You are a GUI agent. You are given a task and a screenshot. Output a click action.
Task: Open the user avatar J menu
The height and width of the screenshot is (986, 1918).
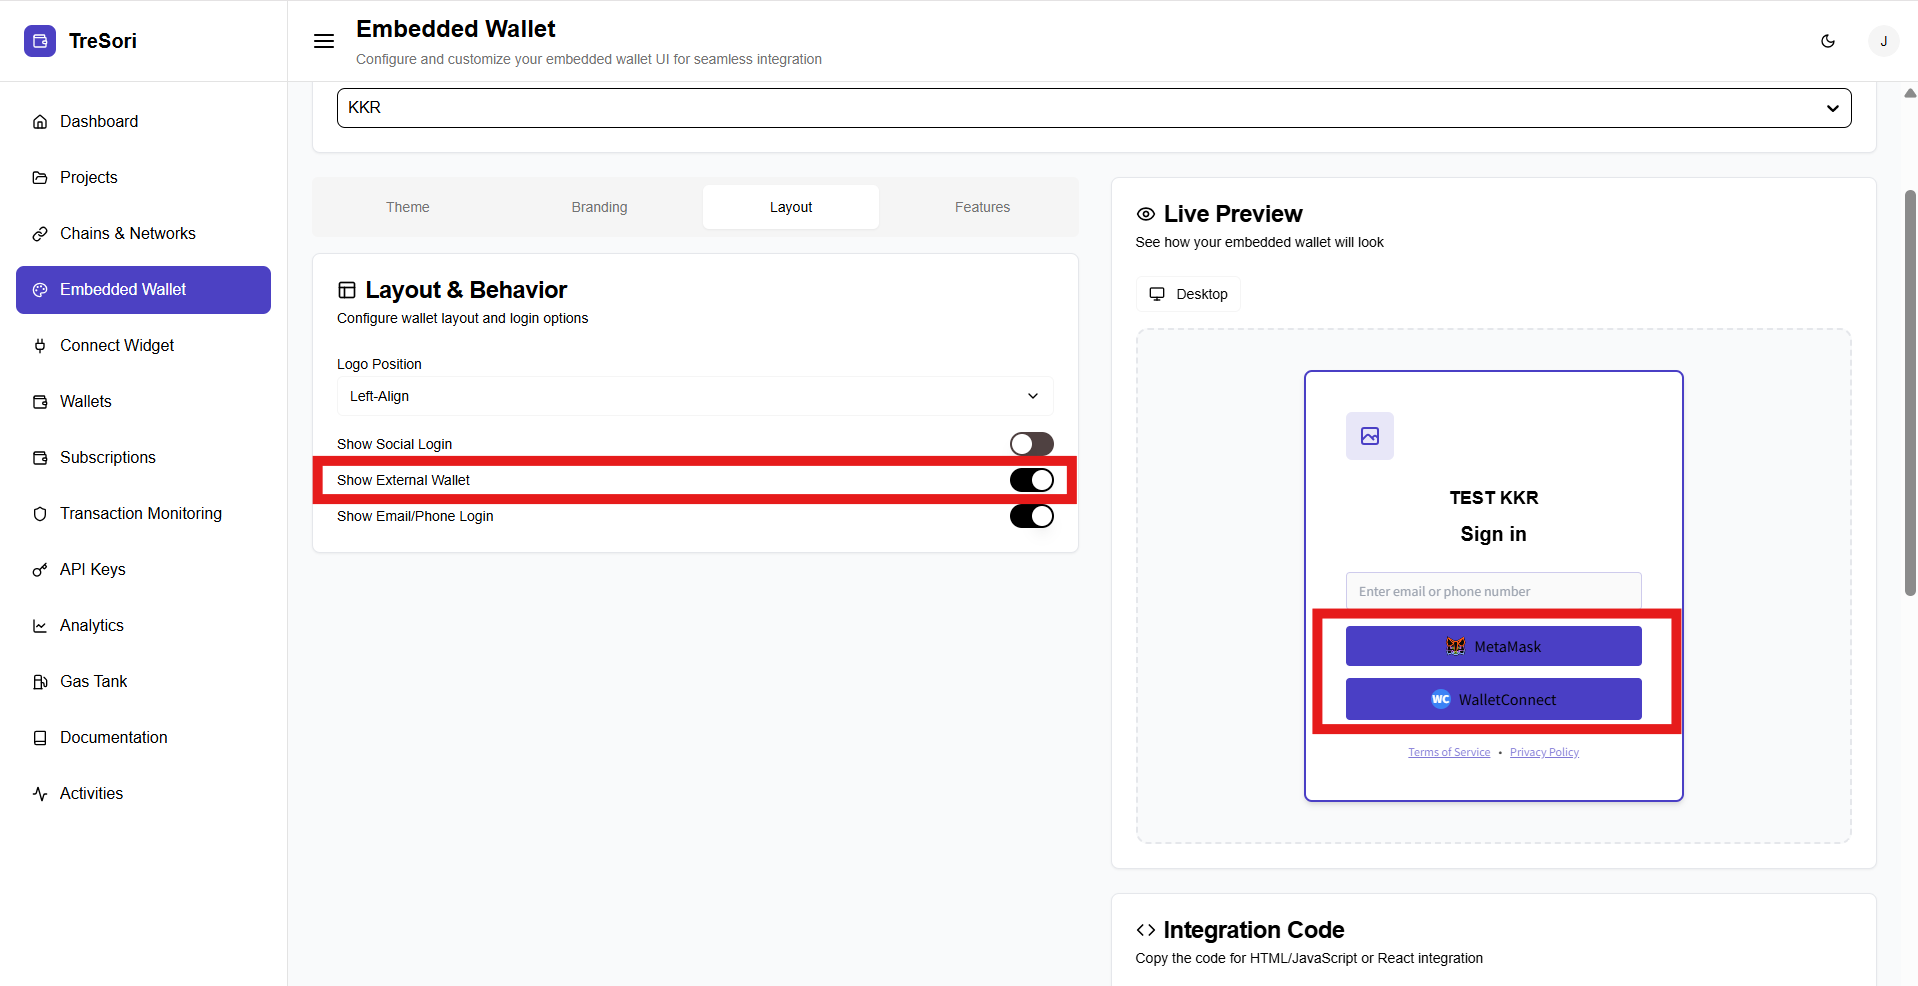1883,41
